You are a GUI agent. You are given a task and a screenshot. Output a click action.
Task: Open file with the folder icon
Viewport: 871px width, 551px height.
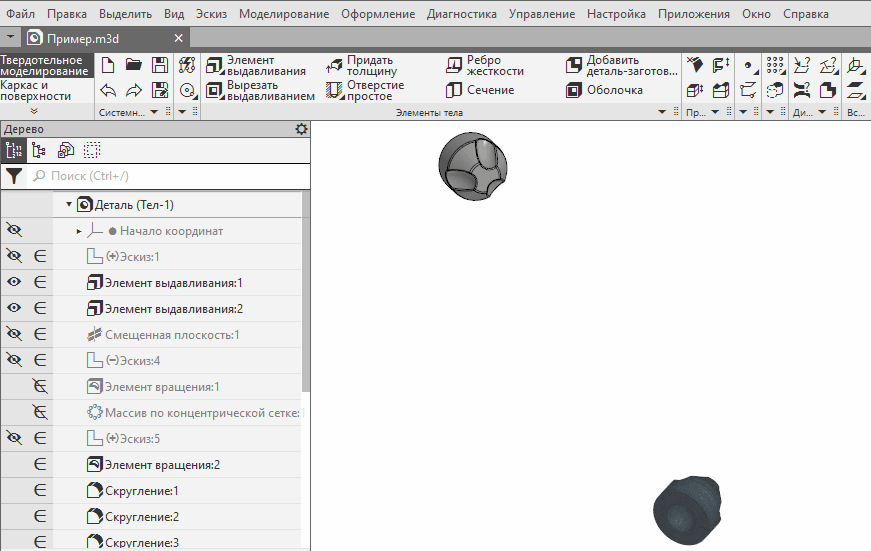pos(134,66)
